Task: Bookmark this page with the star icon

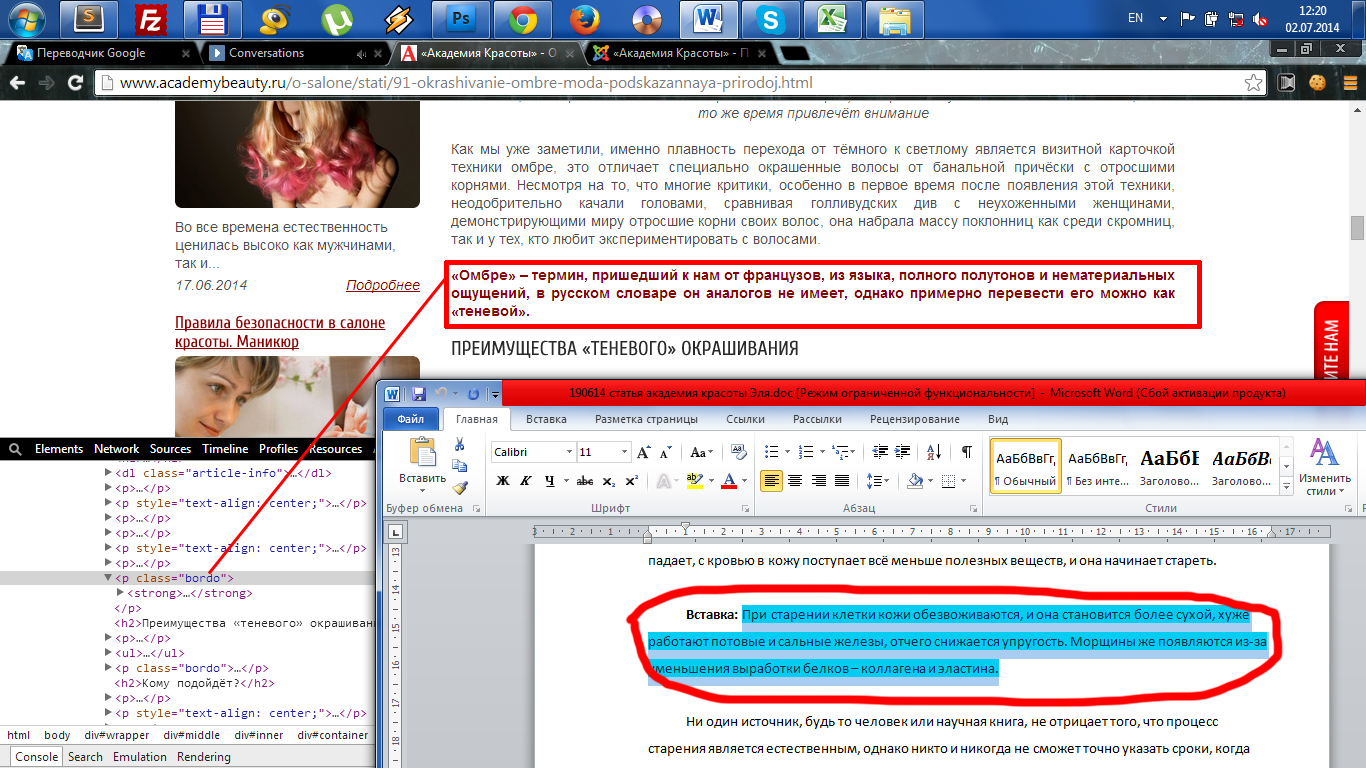Action: pos(1254,83)
